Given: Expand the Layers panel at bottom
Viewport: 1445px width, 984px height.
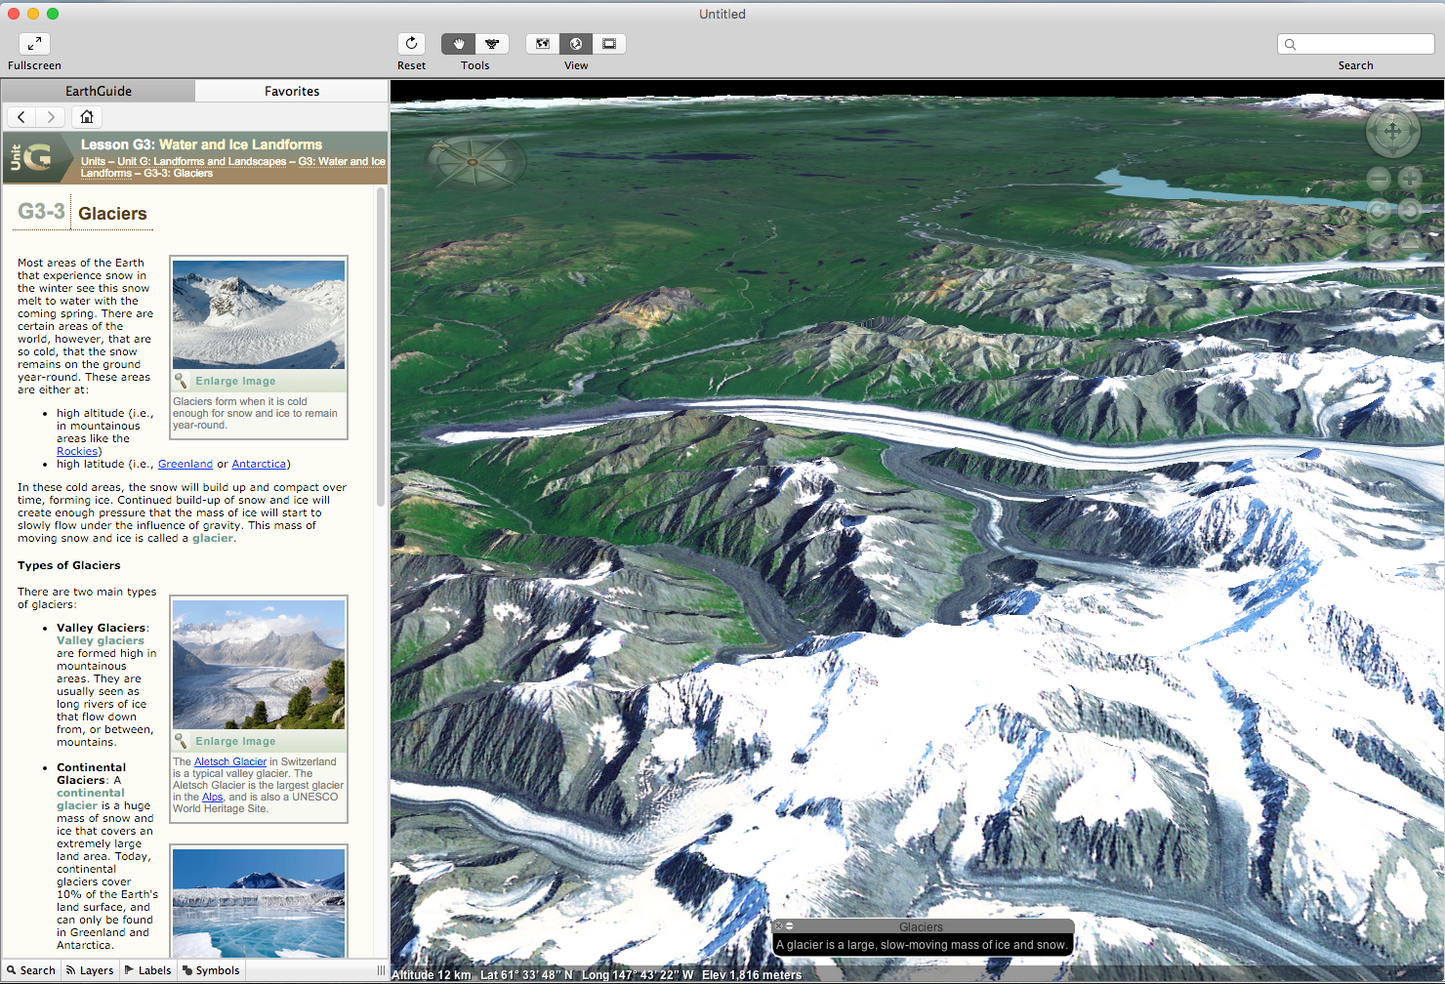Looking at the screenshot, I should coord(90,970).
